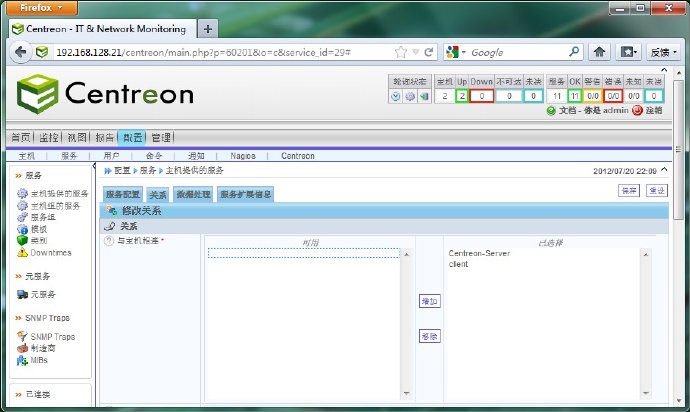The image size is (690, 412).
Task: Open 模板 info-gear icon in sidebar
Action: tap(22, 229)
